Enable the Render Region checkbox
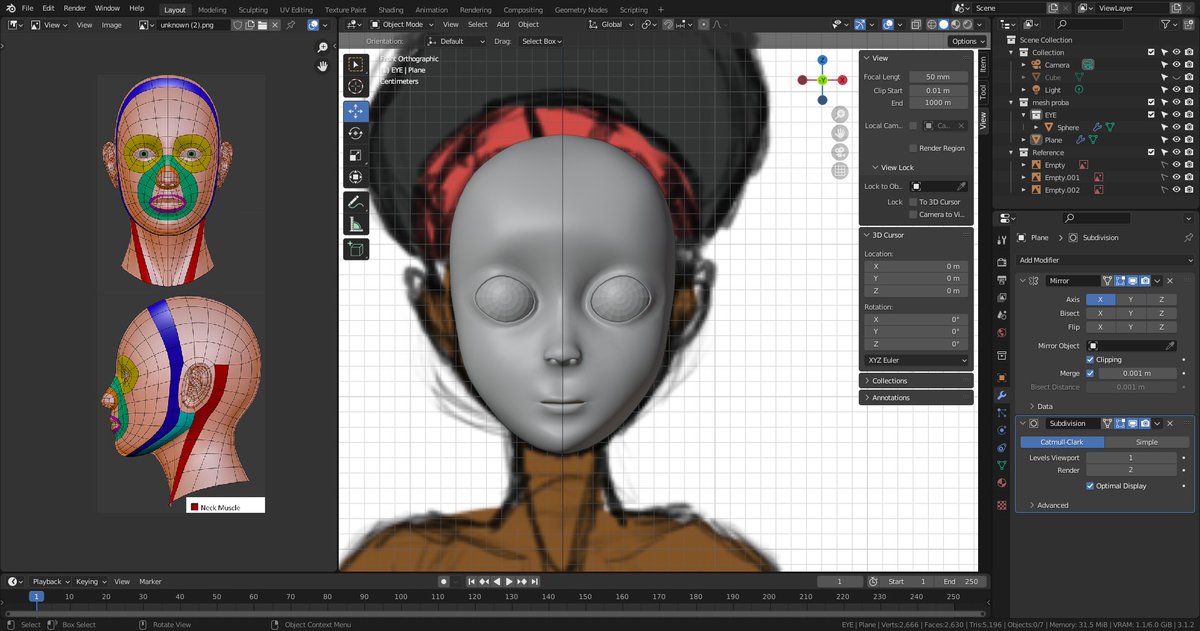This screenshot has width=1200, height=631. [x=913, y=148]
